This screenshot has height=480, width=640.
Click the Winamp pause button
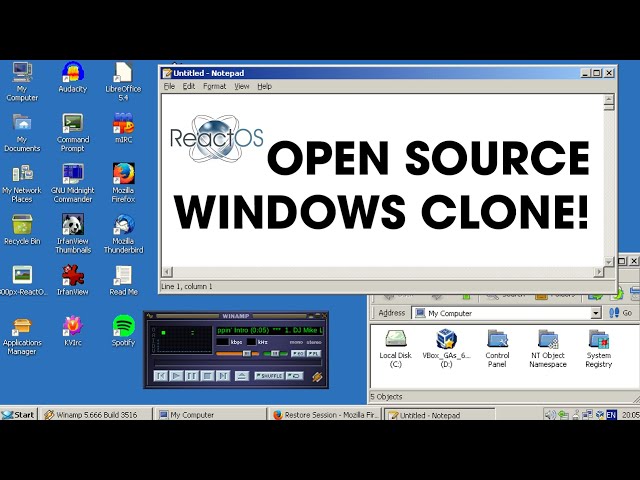[x=191, y=376]
